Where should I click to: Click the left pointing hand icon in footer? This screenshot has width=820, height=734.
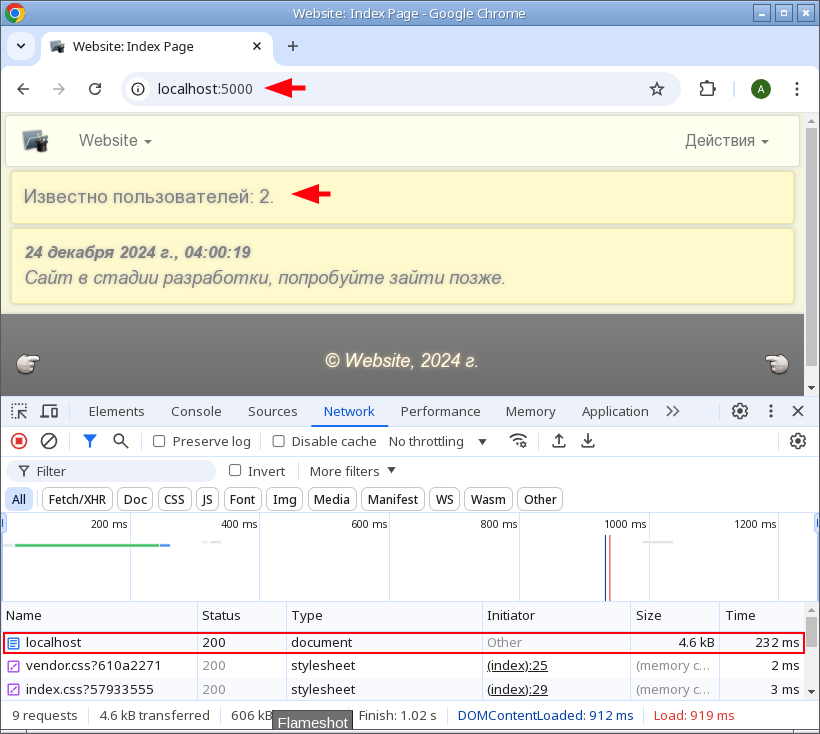[28, 363]
